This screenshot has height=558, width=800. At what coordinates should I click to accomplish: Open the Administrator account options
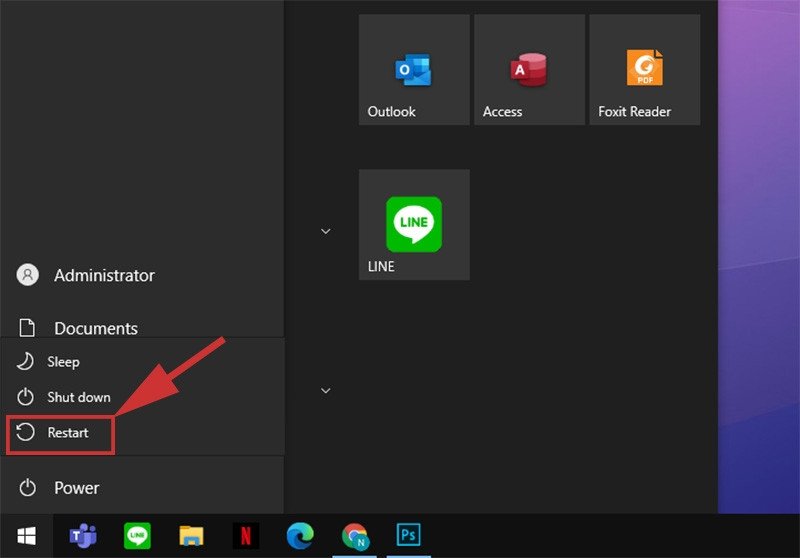click(x=103, y=275)
